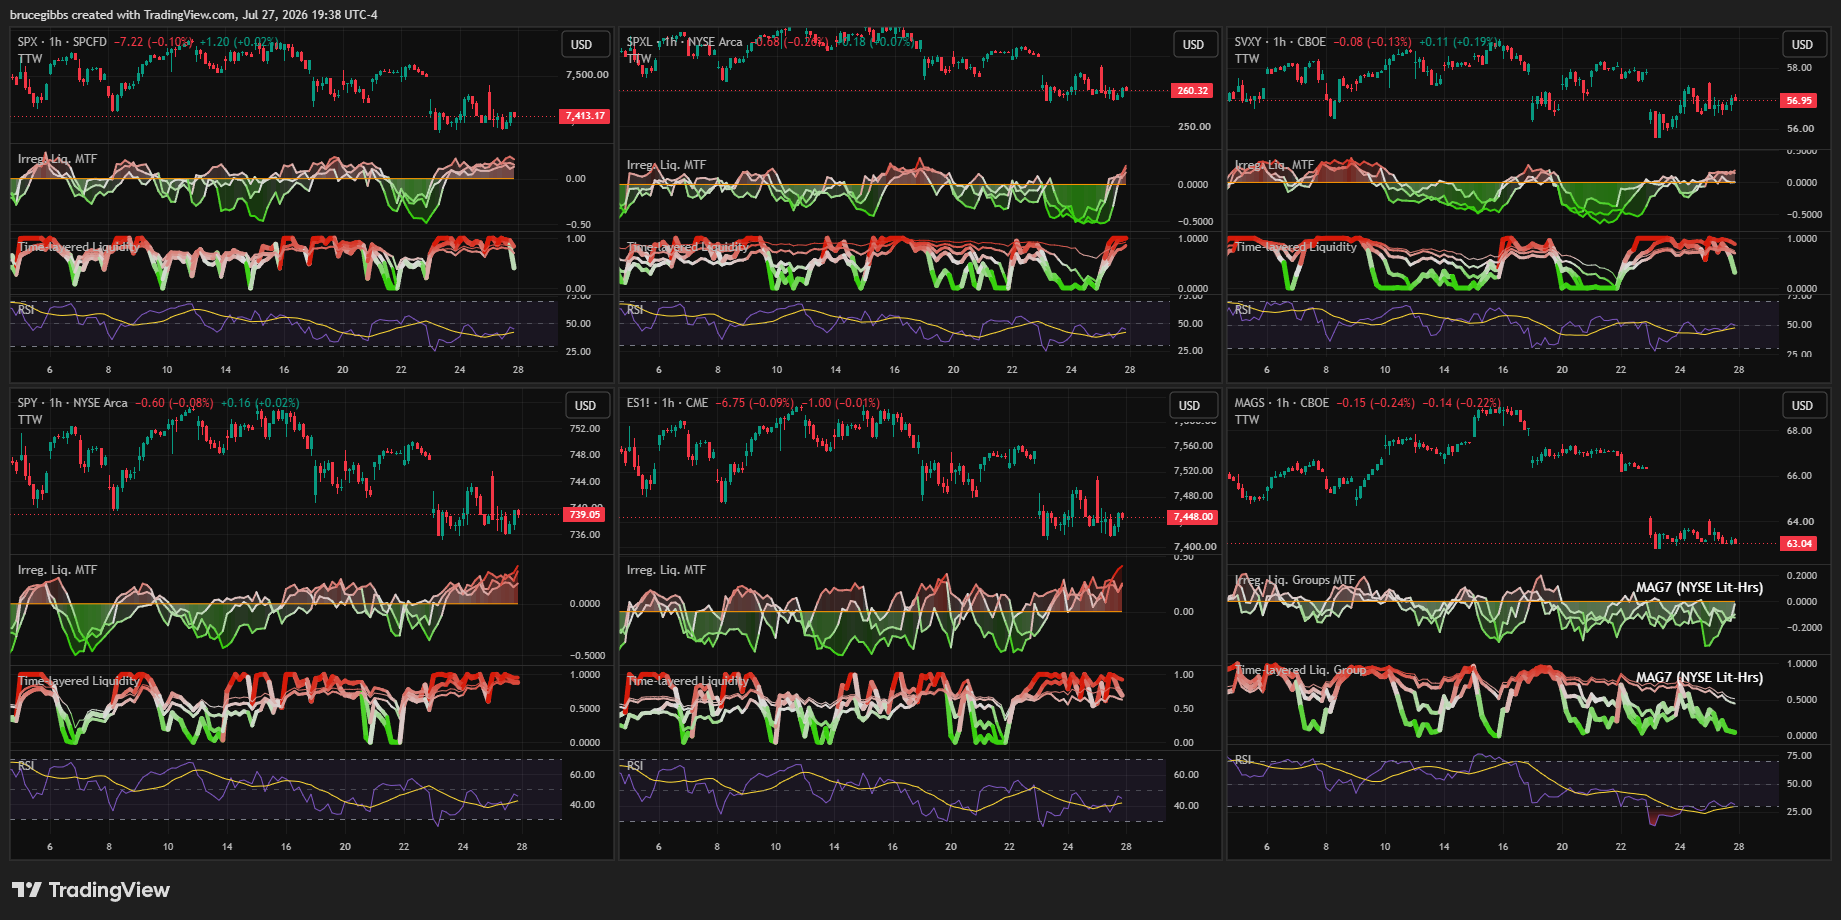The width and height of the screenshot is (1841, 920).
Task: Click Time-layered Liquidity label on ES1! chart
Action: coord(687,681)
